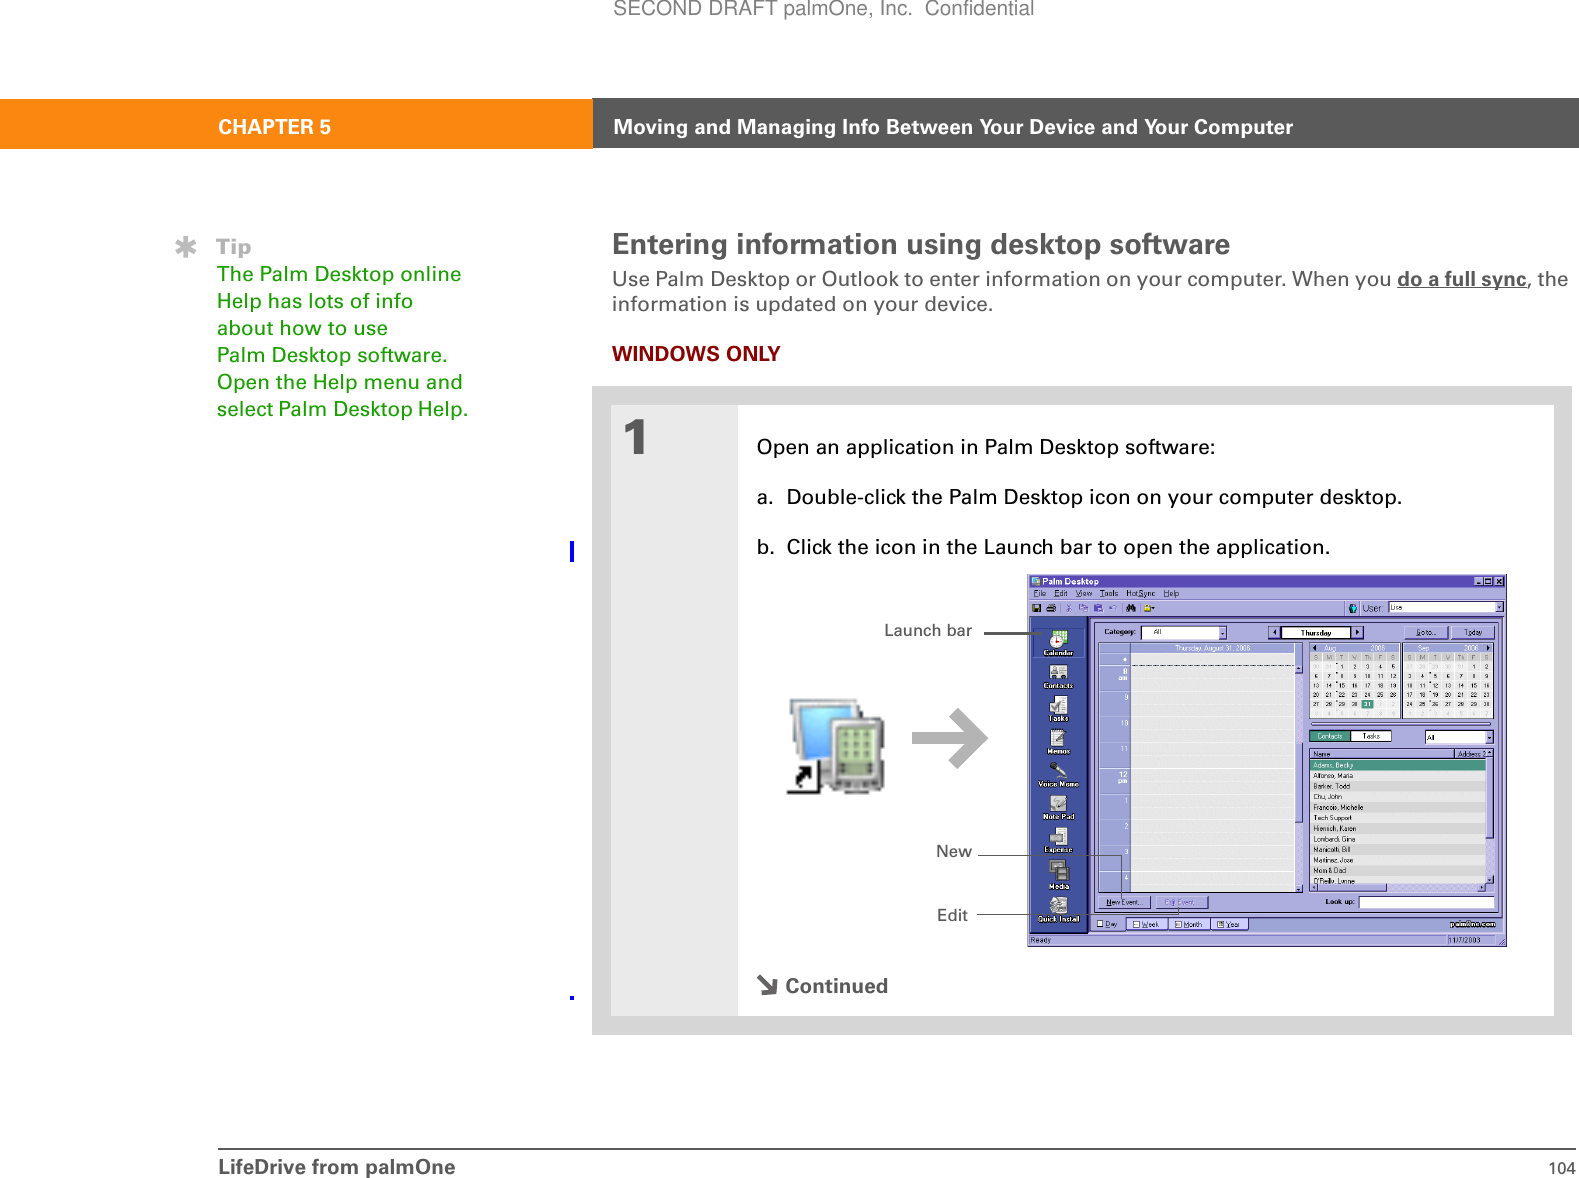Click highlighted date 31 in Aug calendar
This screenshot has height=1178, width=1579.
pos(1367,704)
